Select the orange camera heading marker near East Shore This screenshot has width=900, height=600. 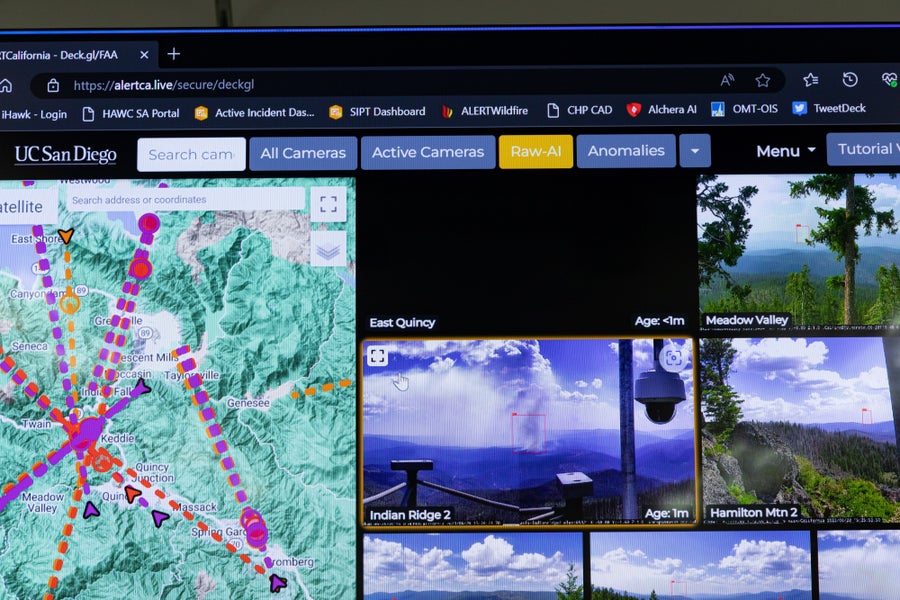click(x=66, y=234)
